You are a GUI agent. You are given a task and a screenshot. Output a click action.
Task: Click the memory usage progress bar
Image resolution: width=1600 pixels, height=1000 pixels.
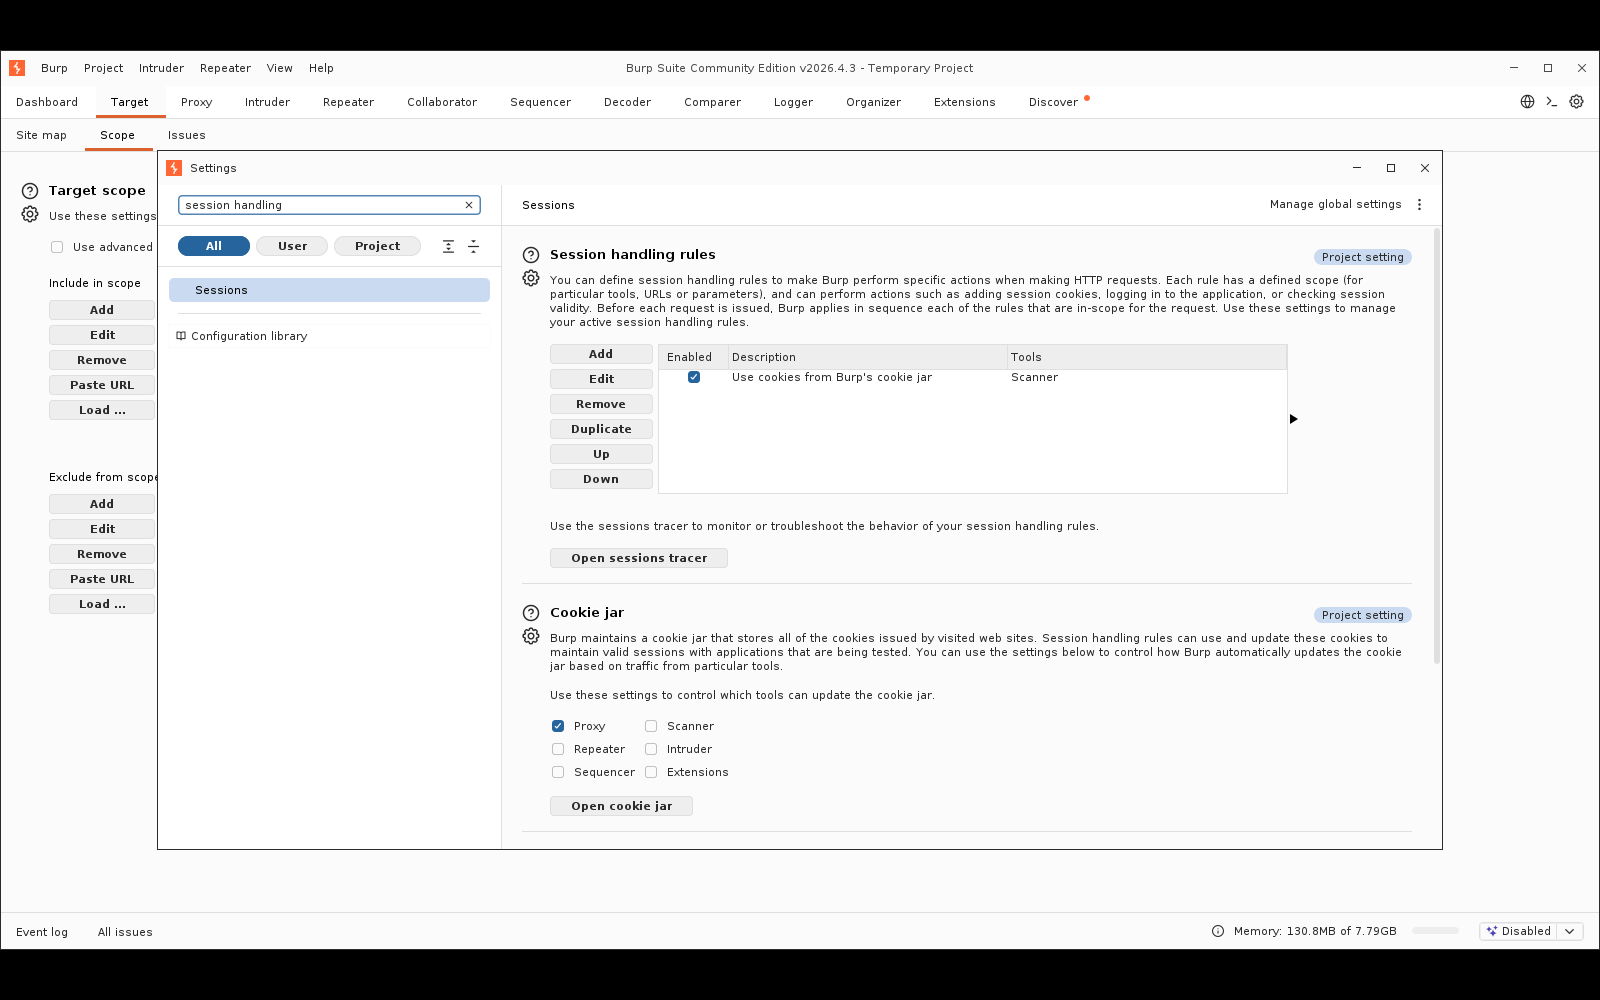pyautogui.click(x=1435, y=931)
